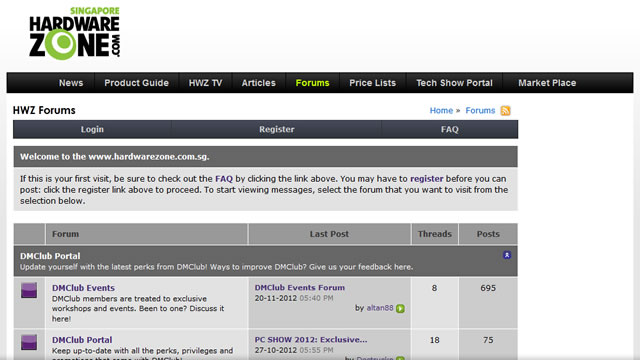The image size is (640, 360).
Task: Click the register link in welcome message
Action: pos(427,179)
